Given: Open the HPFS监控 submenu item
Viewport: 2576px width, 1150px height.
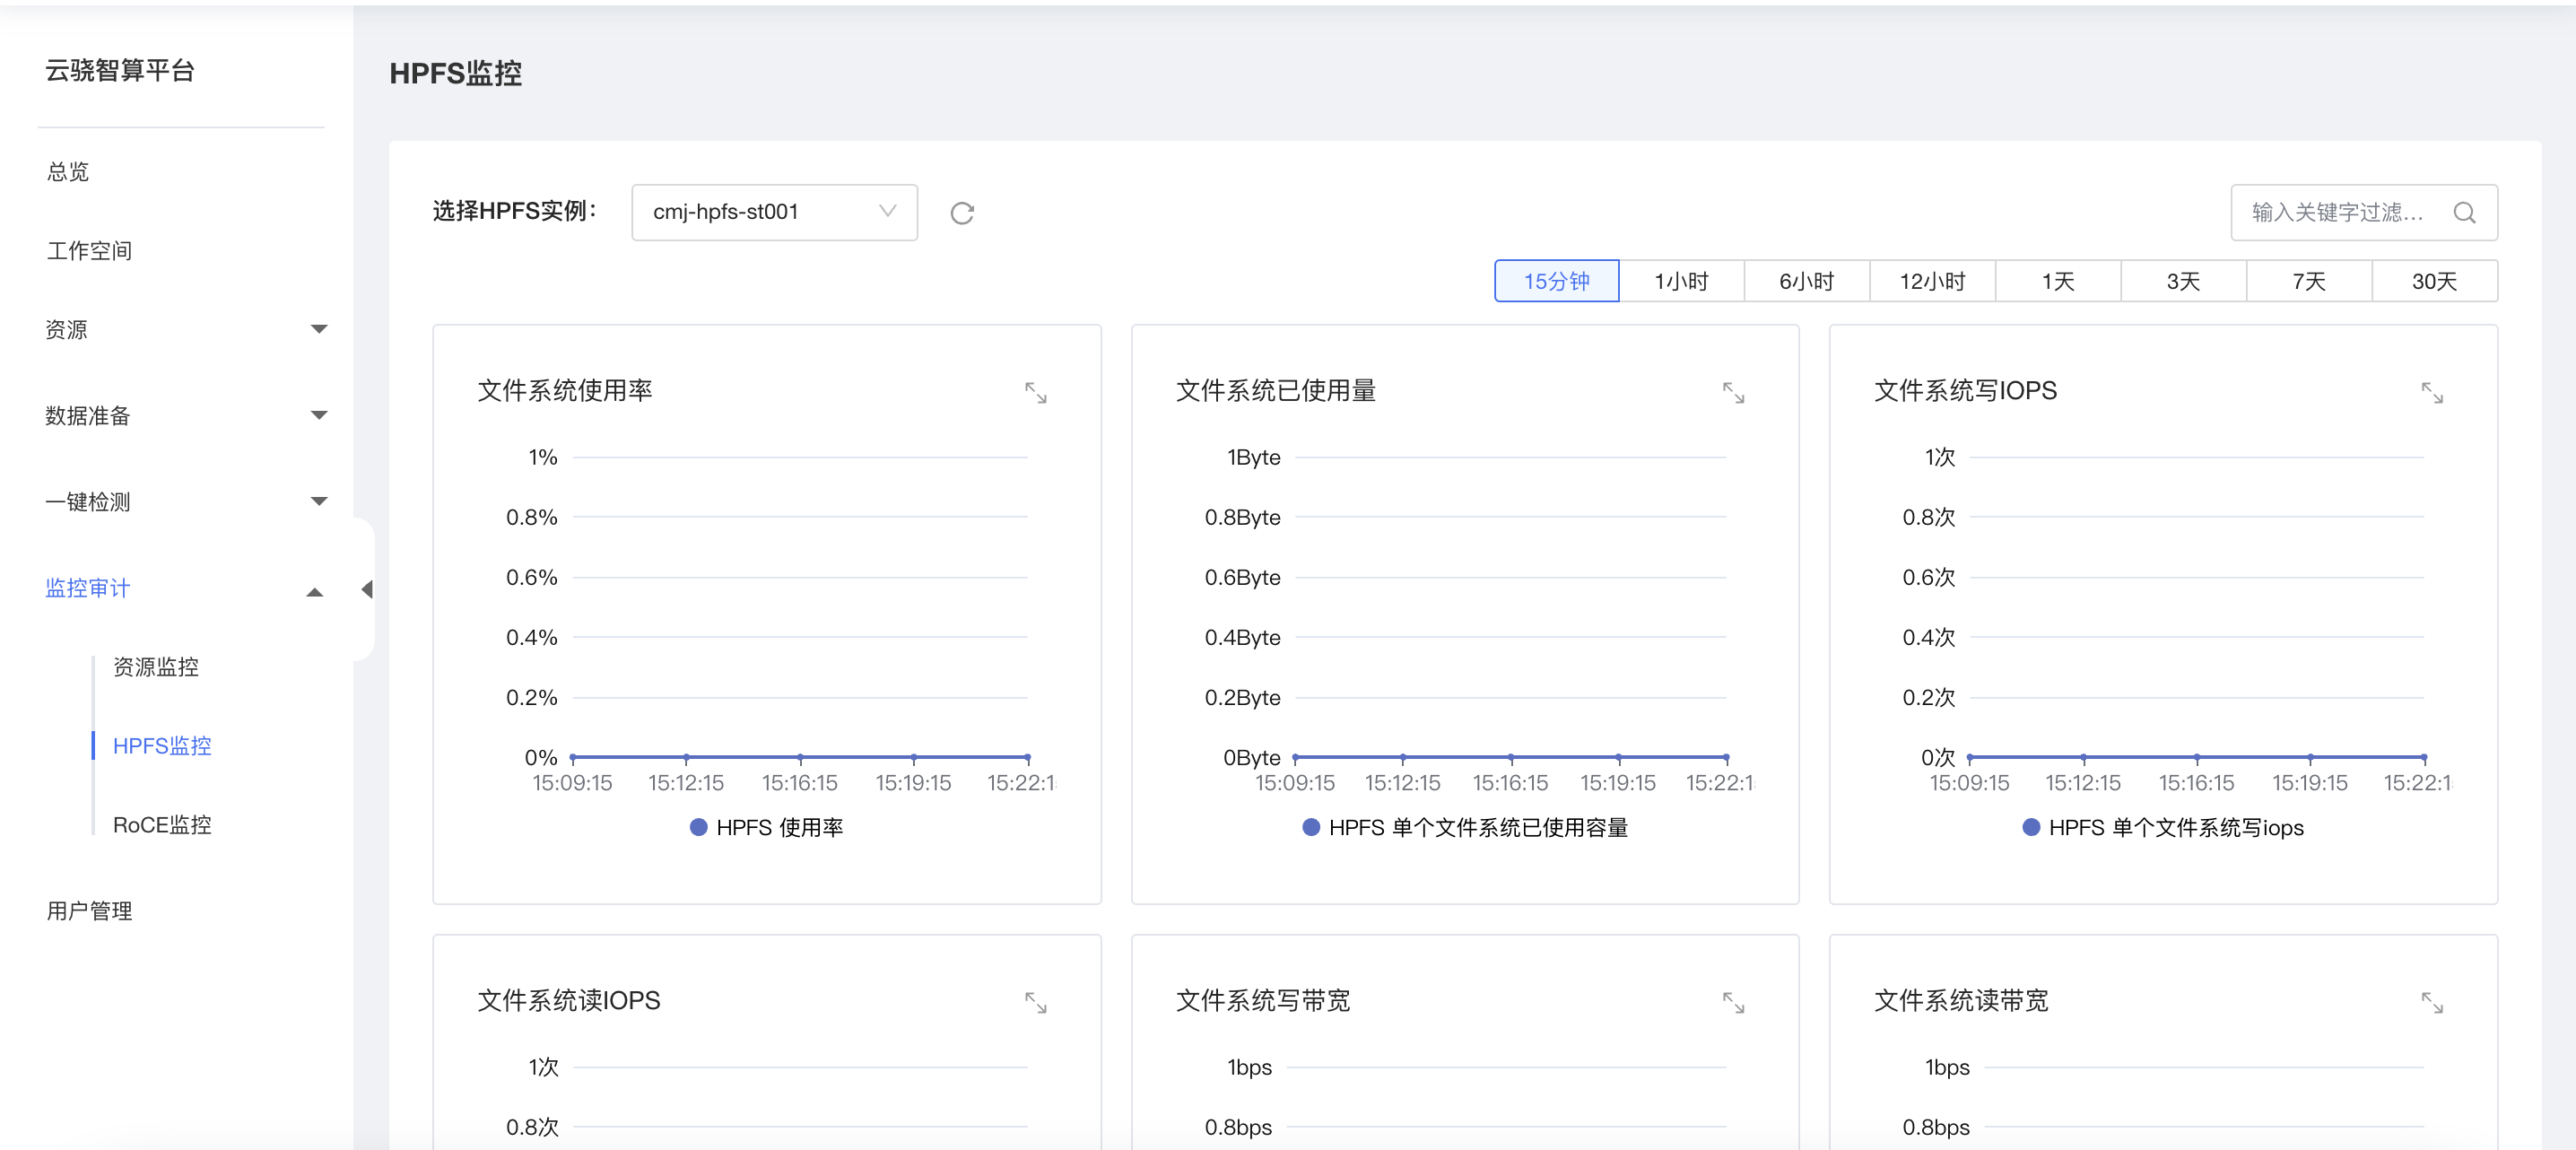Looking at the screenshot, I should pyautogui.click(x=162, y=746).
